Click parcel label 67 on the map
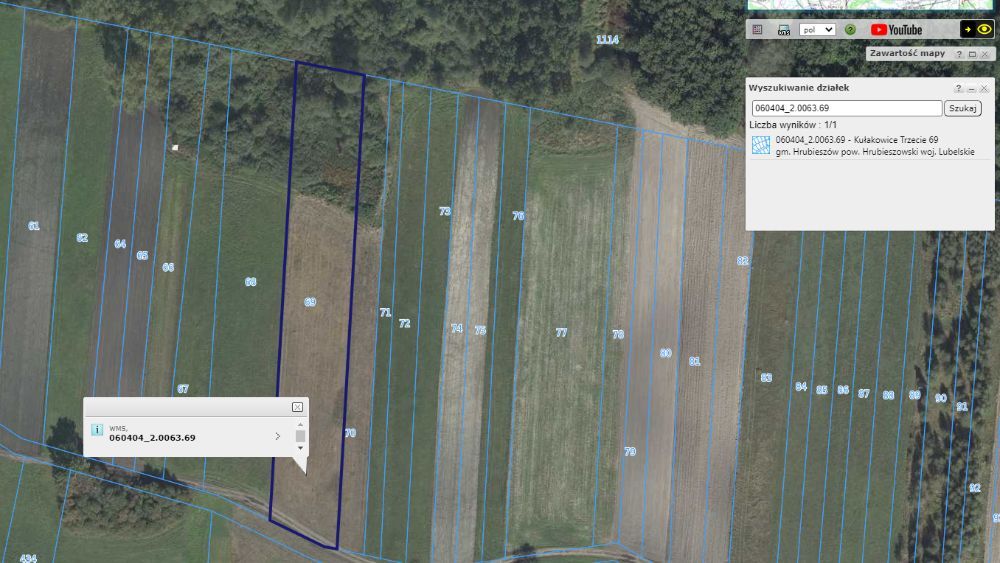The image size is (1000, 563). (x=183, y=389)
